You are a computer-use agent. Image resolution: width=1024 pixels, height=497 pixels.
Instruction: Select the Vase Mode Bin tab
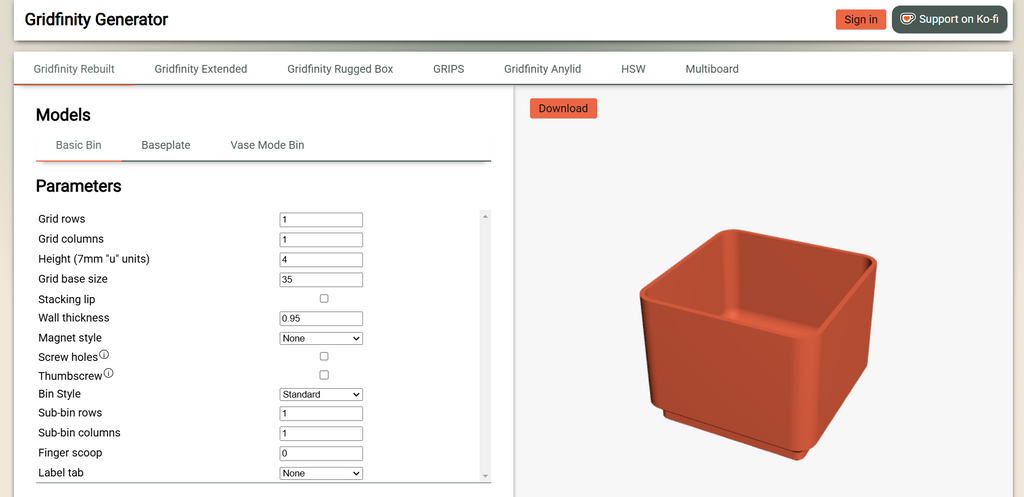267,145
